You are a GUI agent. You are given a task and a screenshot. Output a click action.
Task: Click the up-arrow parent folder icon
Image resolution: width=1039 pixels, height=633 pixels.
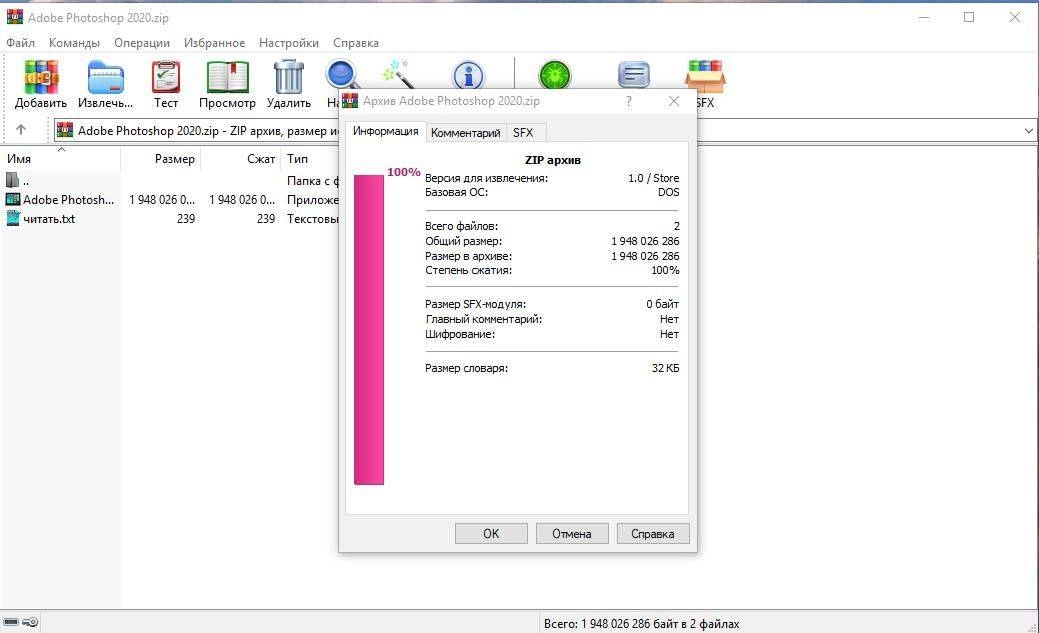(21, 130)
